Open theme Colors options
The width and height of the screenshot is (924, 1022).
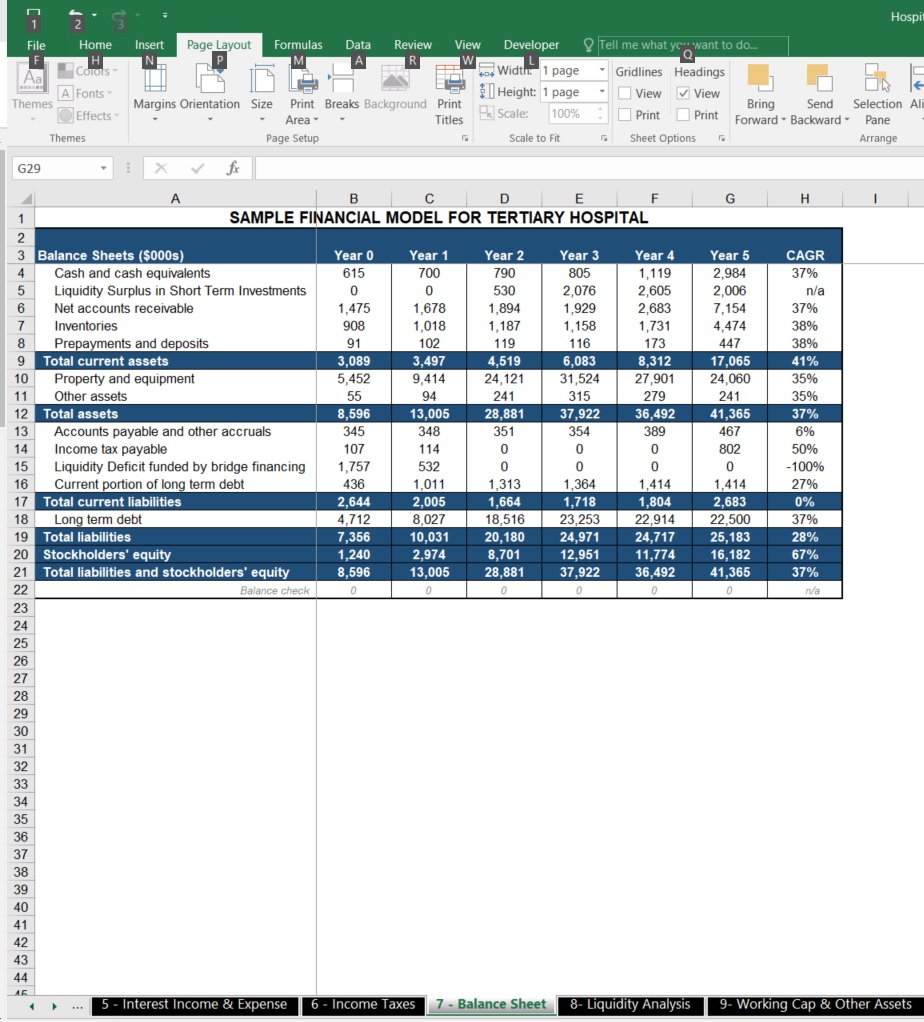[x=88, y=70]
